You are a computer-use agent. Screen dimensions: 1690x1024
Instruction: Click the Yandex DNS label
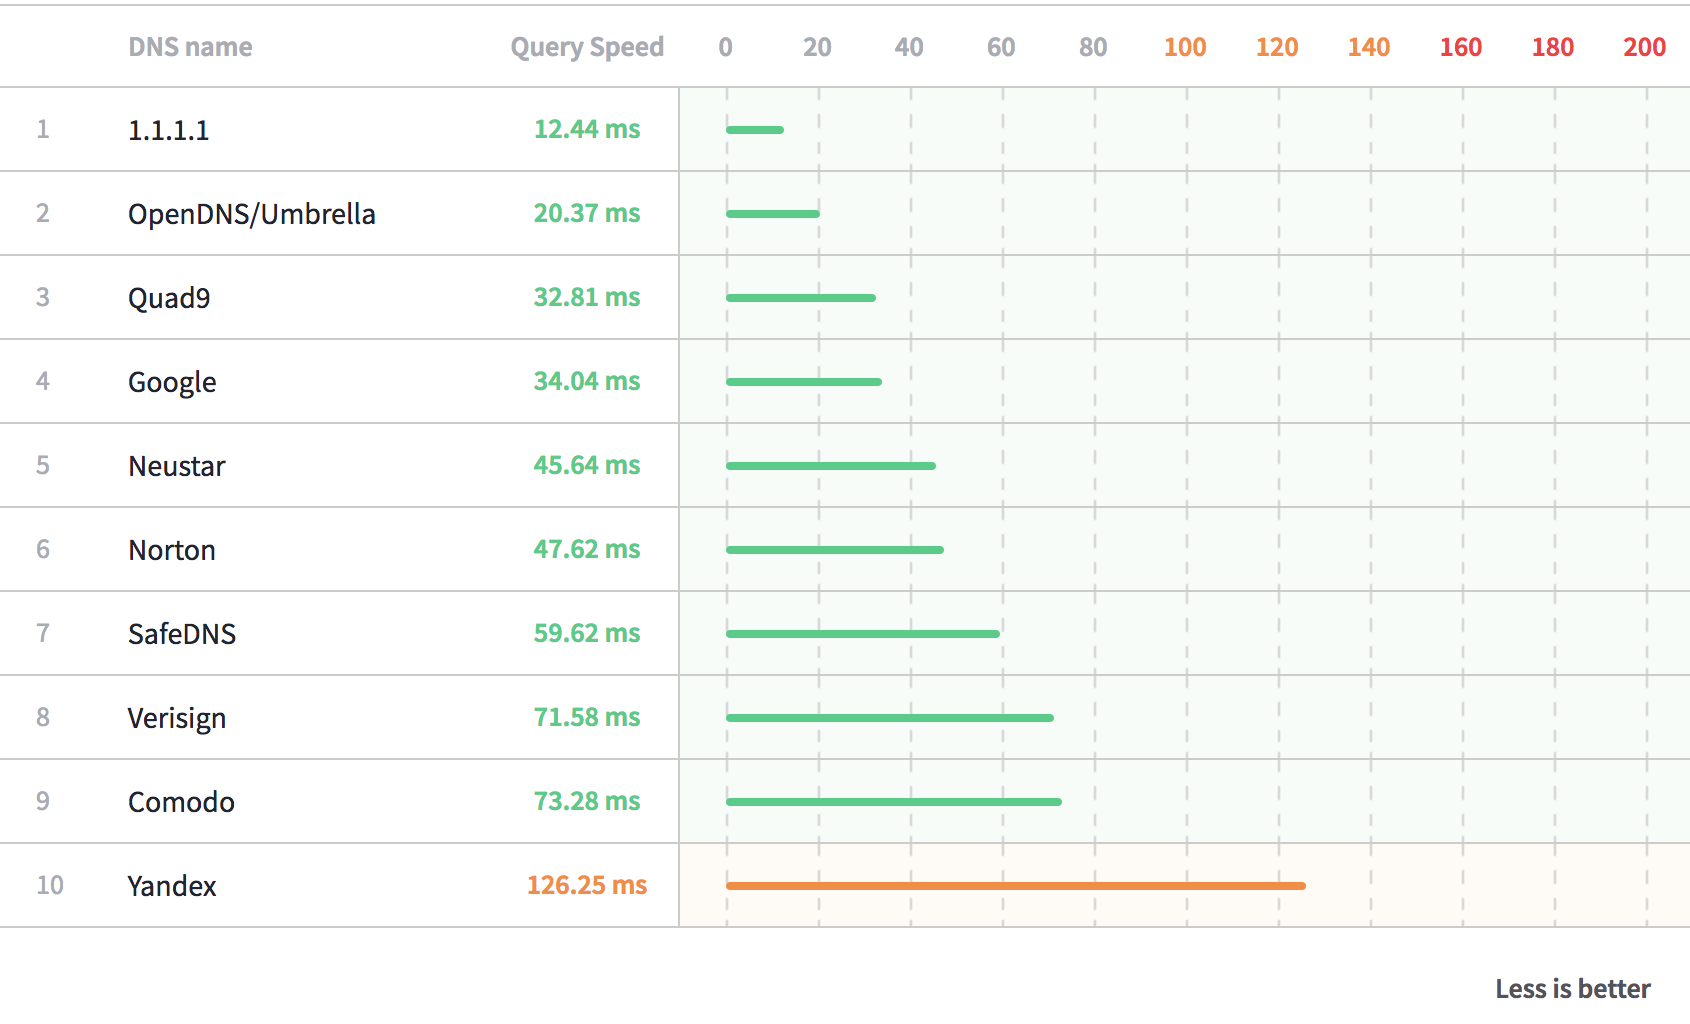[172, 885]
